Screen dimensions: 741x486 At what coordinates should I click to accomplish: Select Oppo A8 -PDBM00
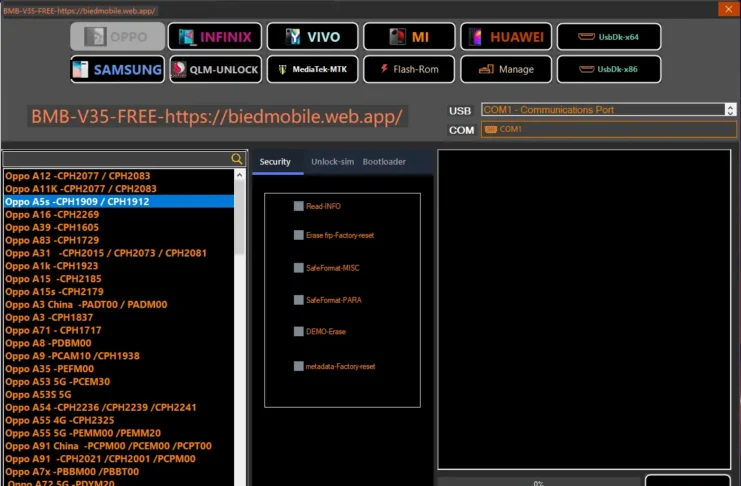pos(119,343)
